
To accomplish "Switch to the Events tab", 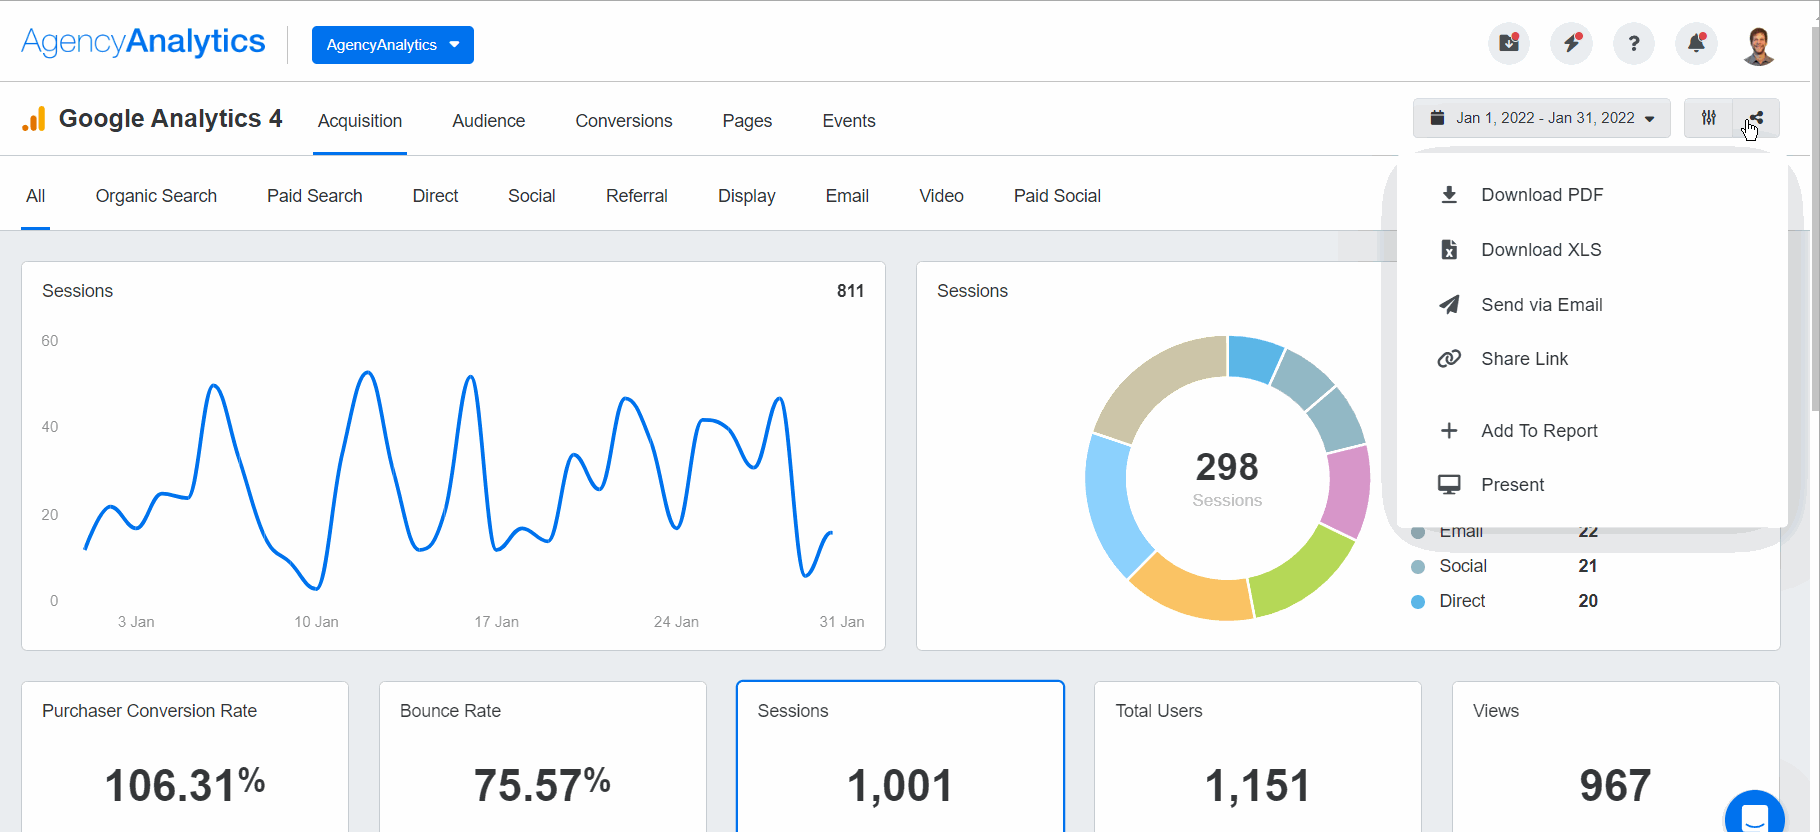I will pyautogui.click(x=849, y=121).
